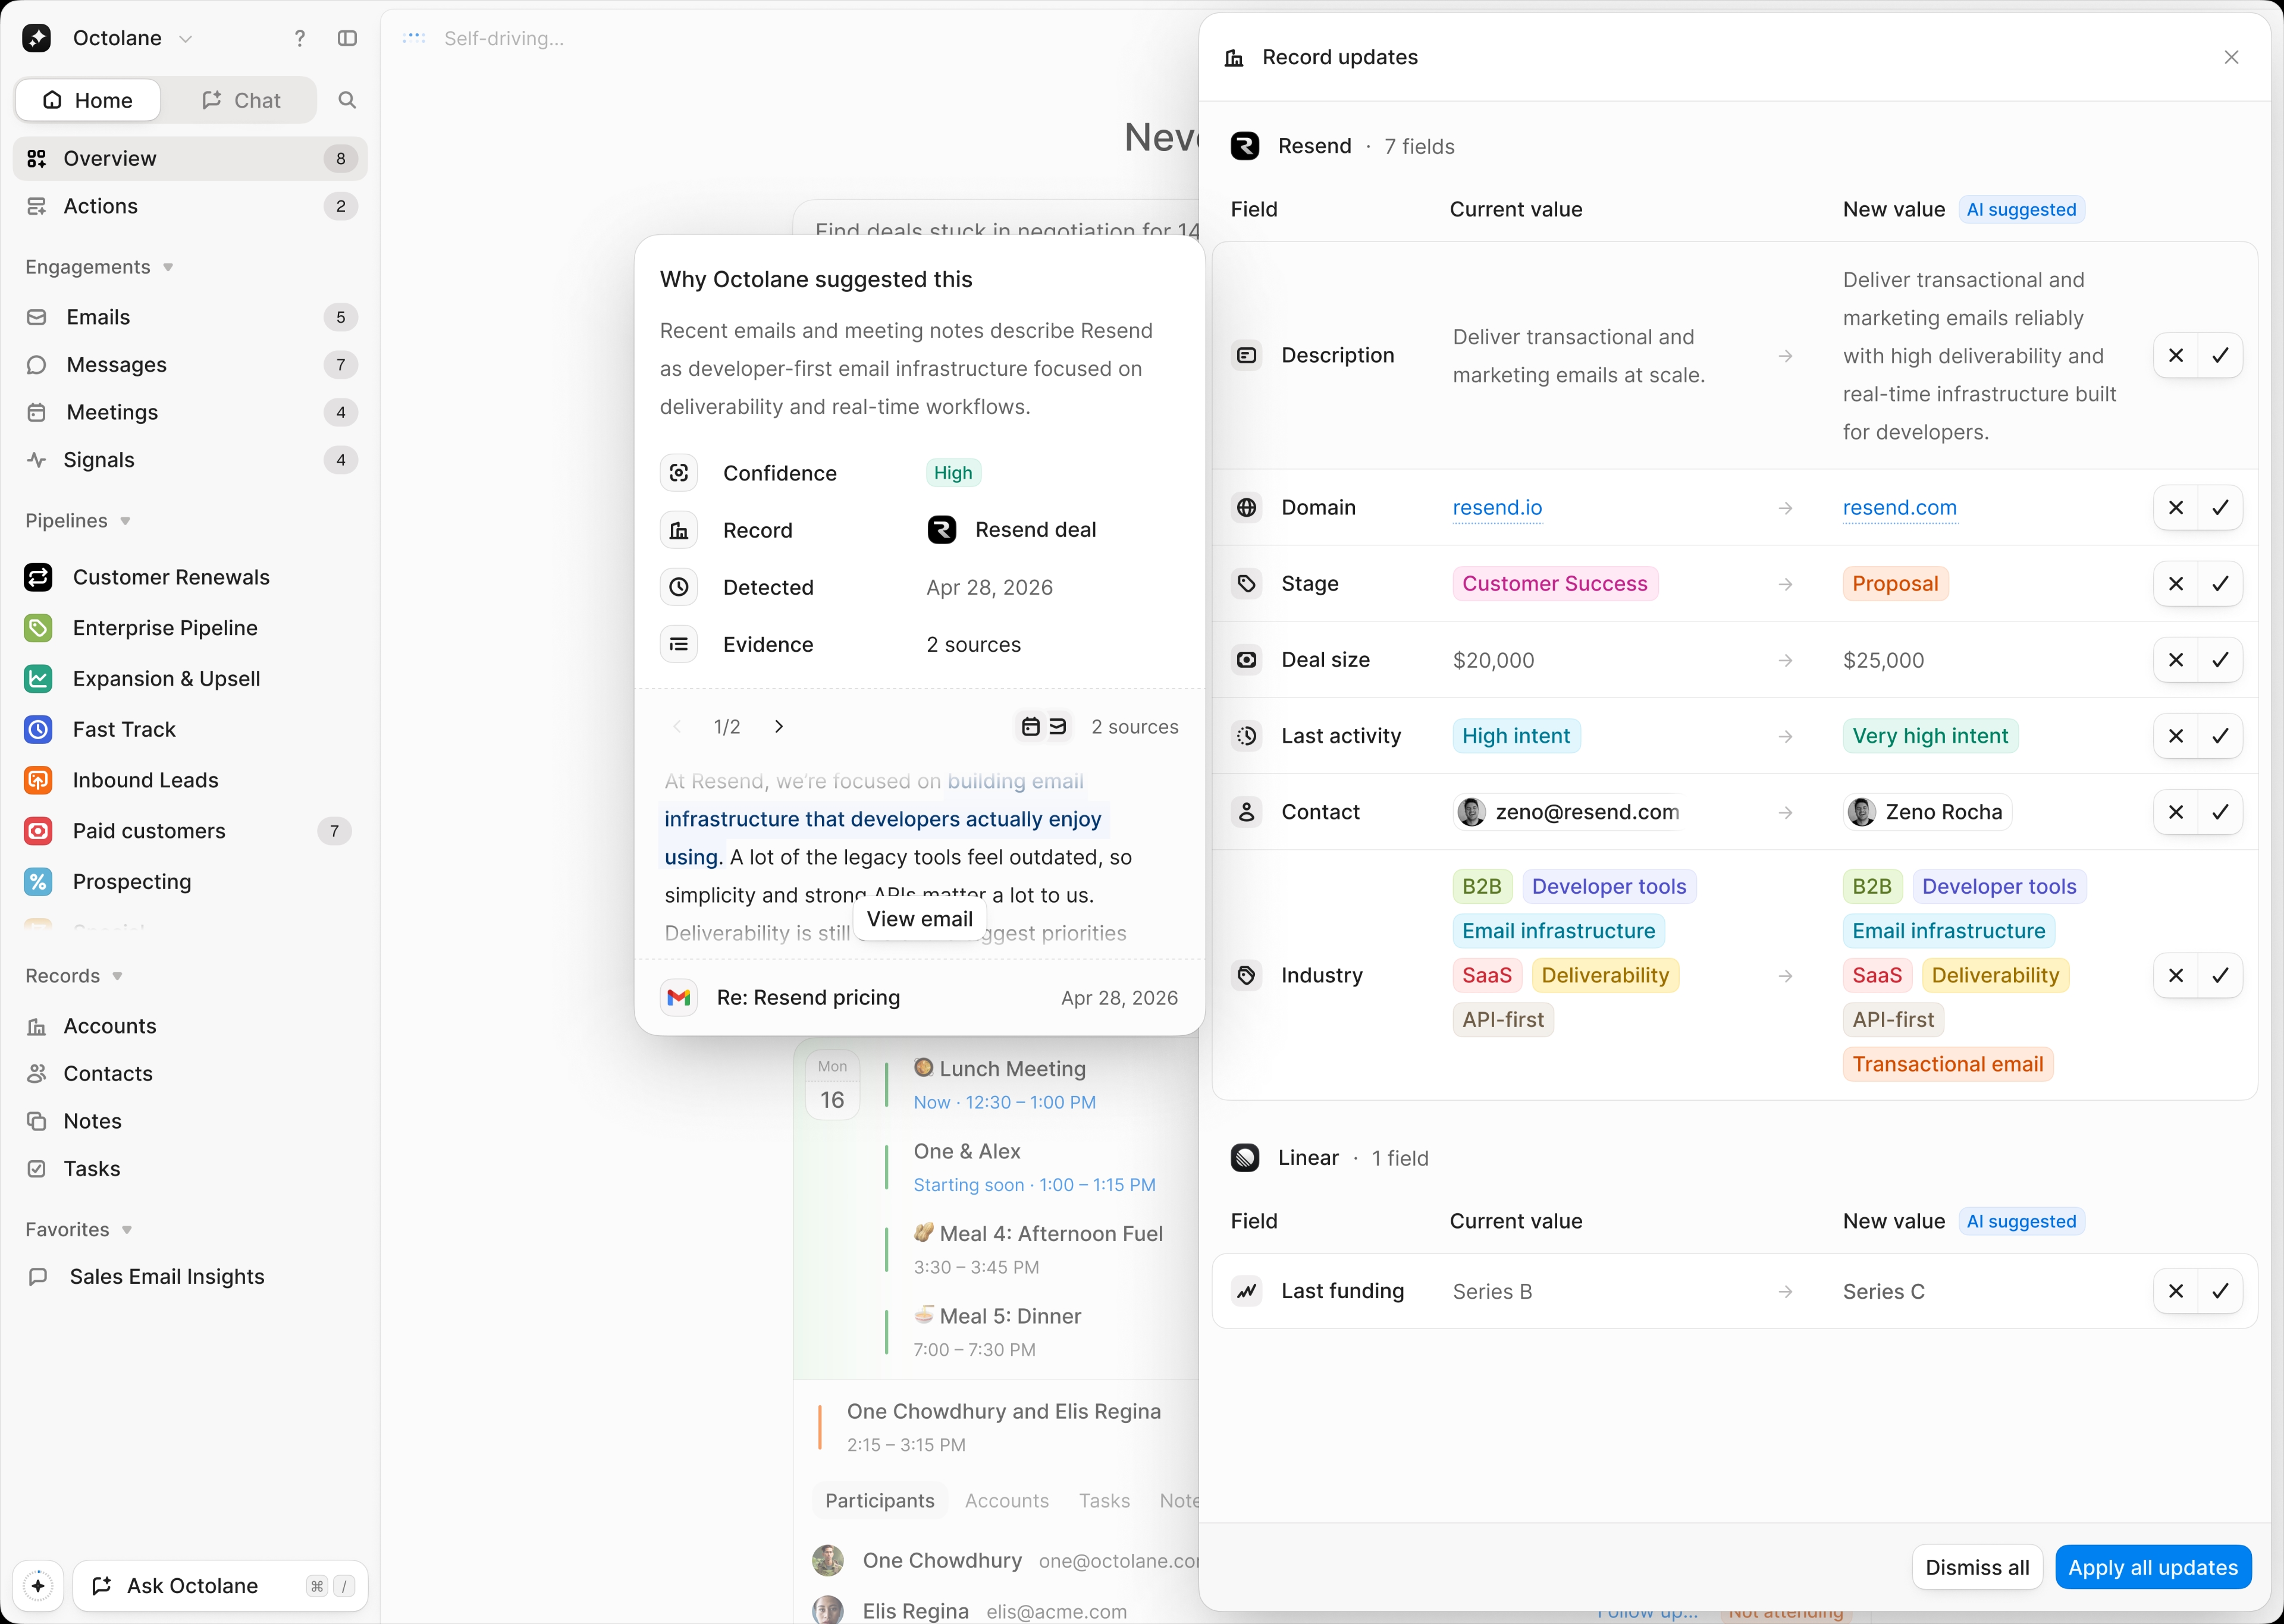Go to previous evidence source
The image size is (2284, 1624).
pyautogui.click(x=677, y=727)
